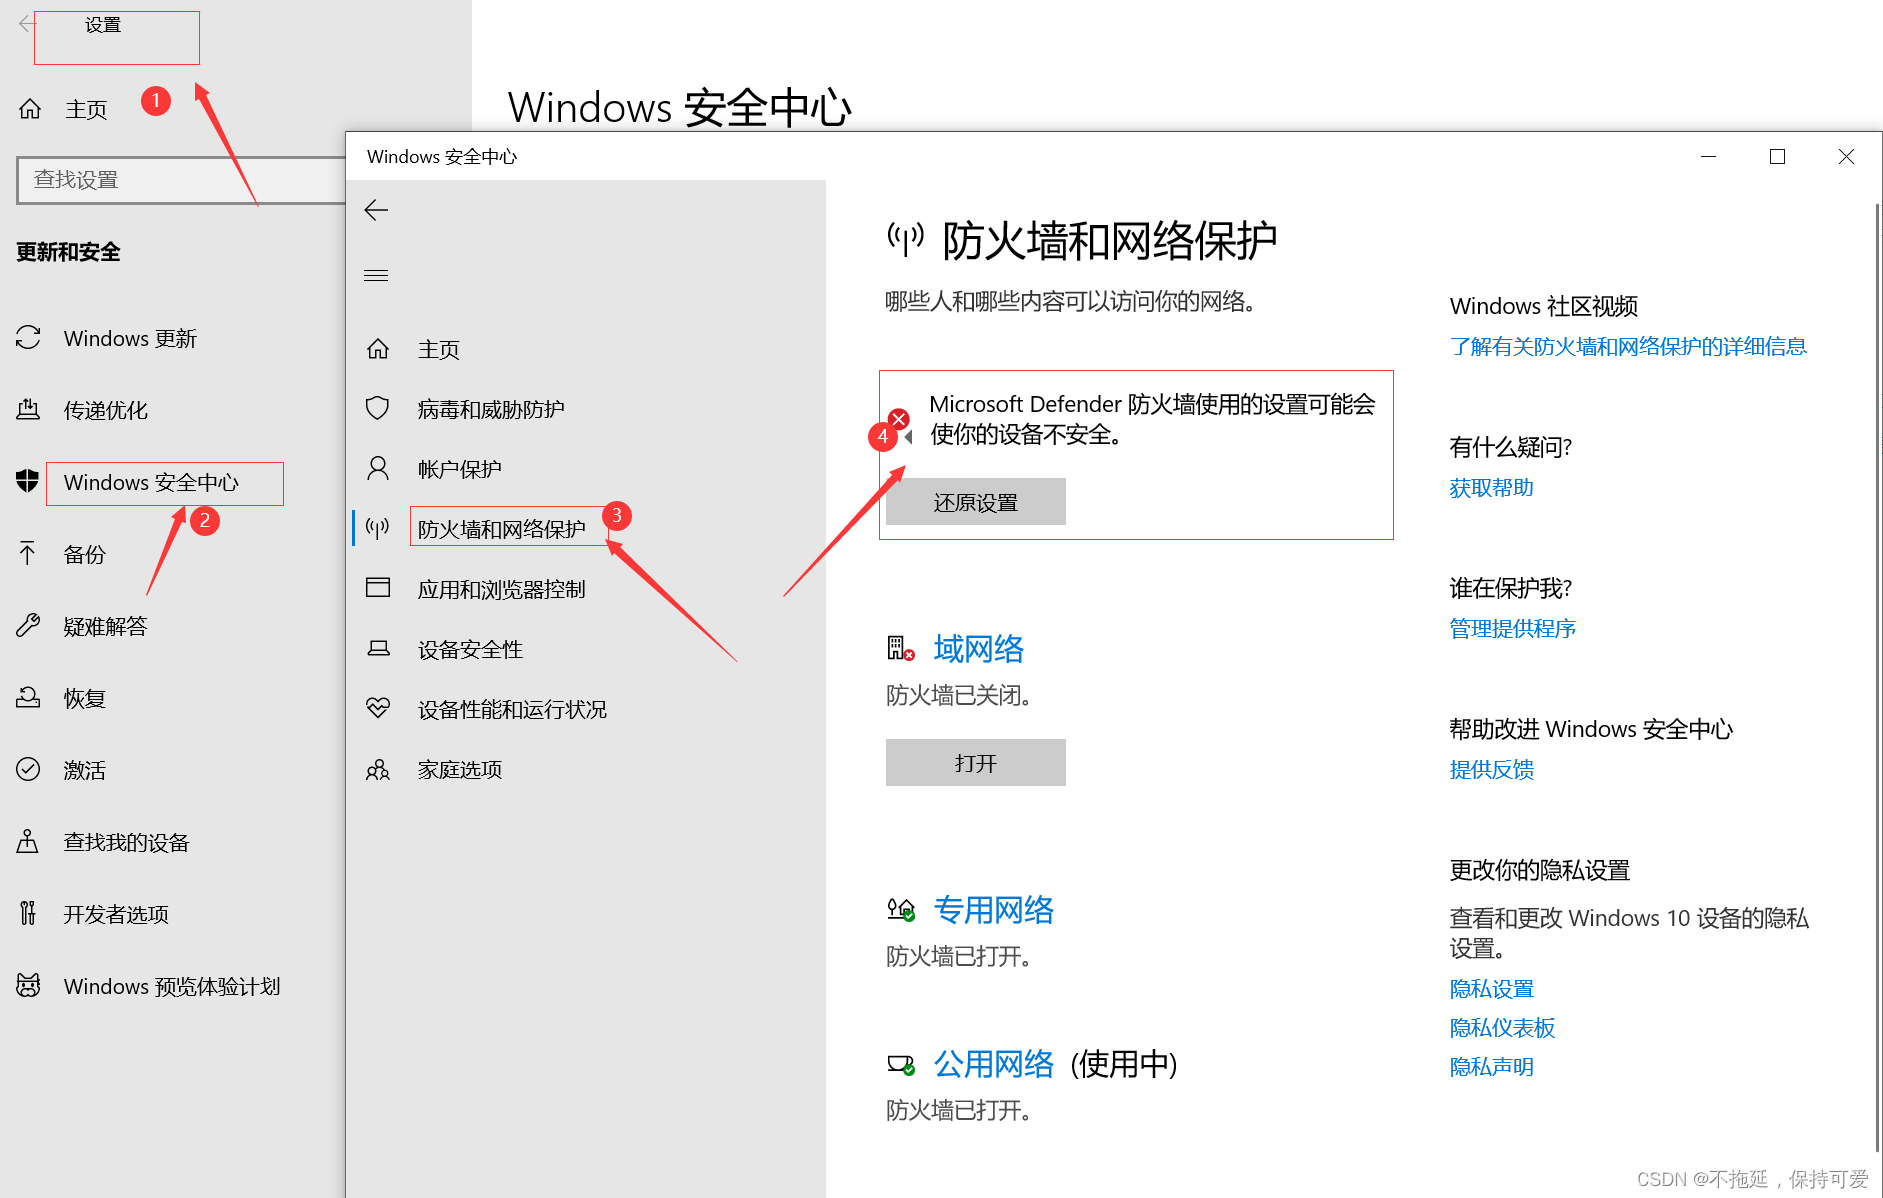Open the 专用网络 link

pos(994,910)
